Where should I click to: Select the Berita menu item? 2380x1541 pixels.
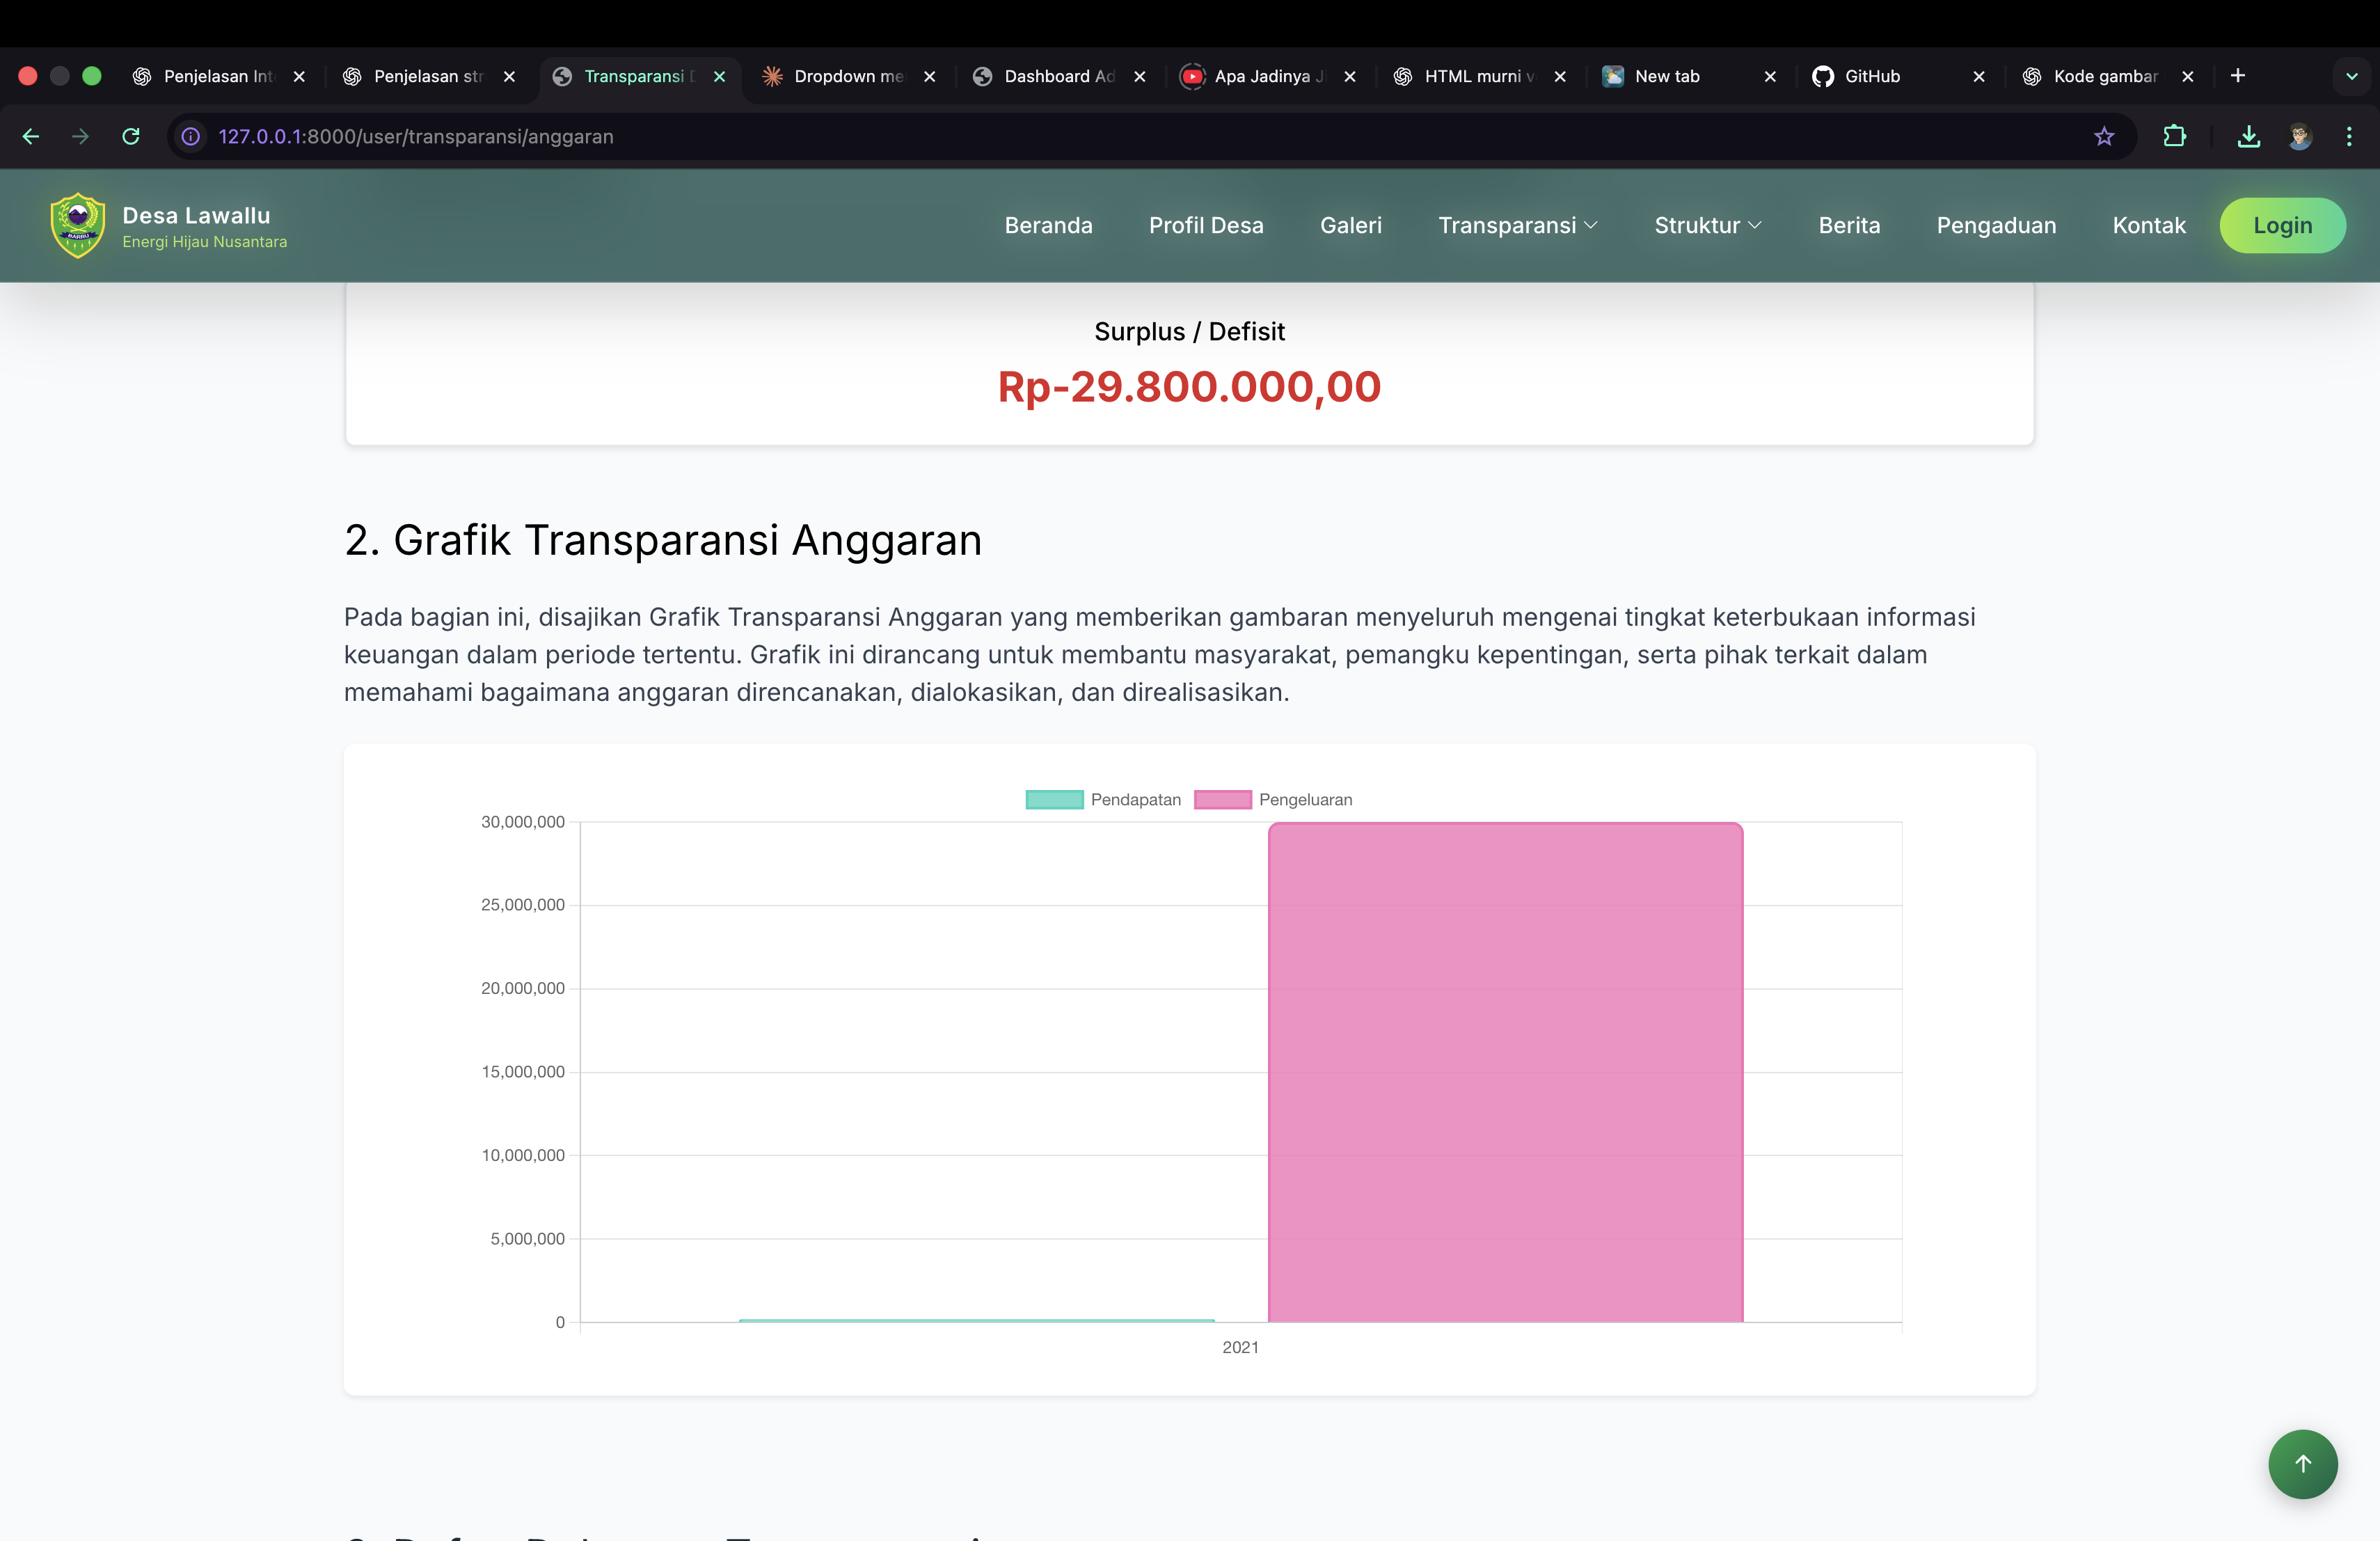click(1849, 225)
